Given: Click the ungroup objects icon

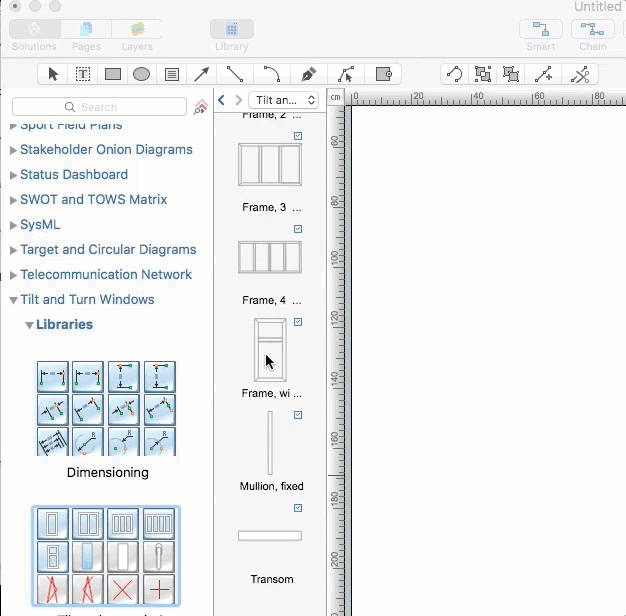Looking at the screenshot, I should pyautogui.click(x=511, y=74).
